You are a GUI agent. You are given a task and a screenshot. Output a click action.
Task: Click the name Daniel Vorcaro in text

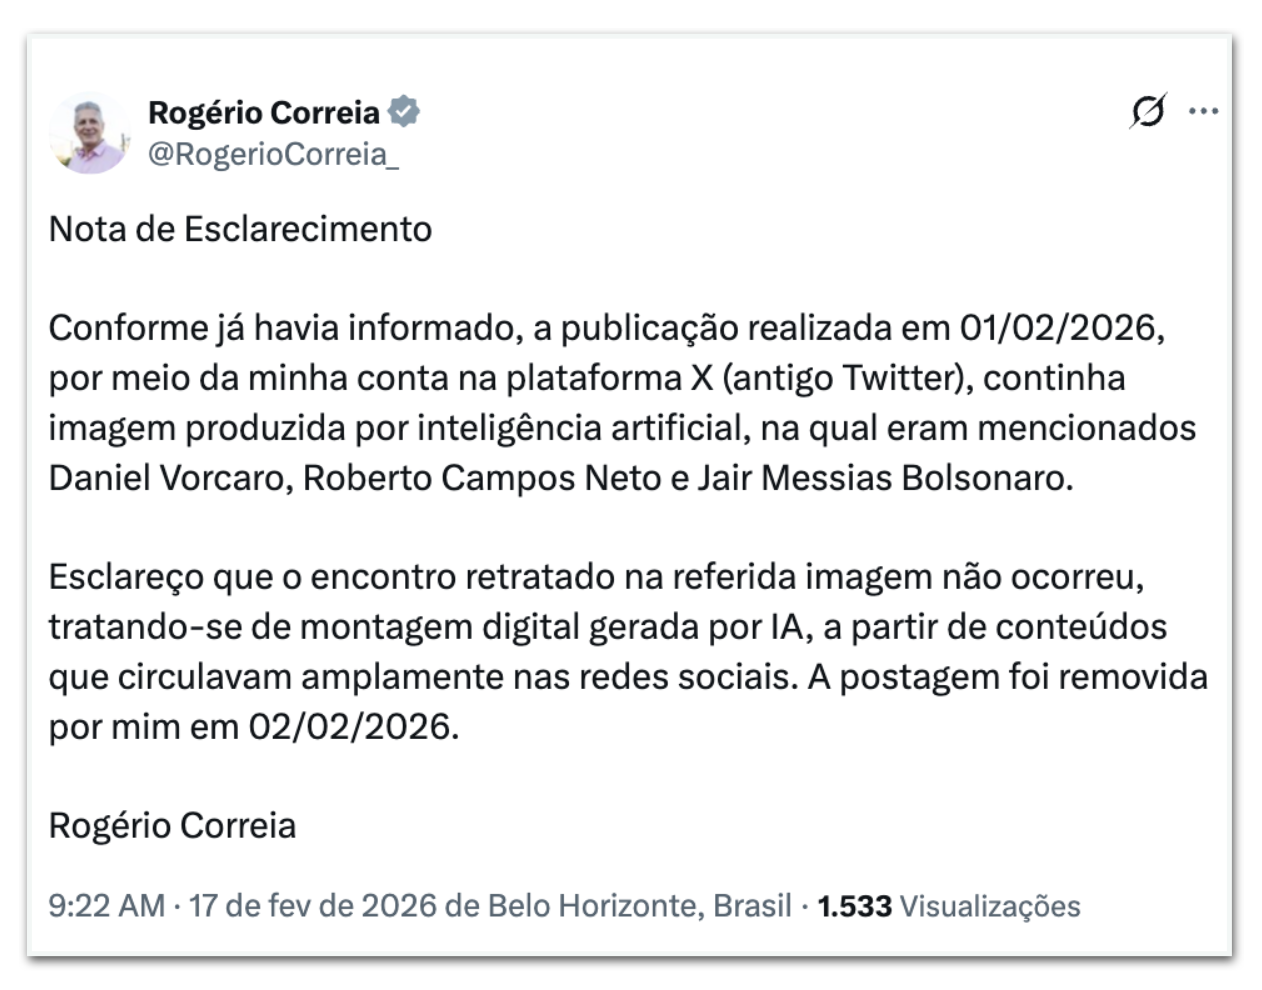pos(166,478)
